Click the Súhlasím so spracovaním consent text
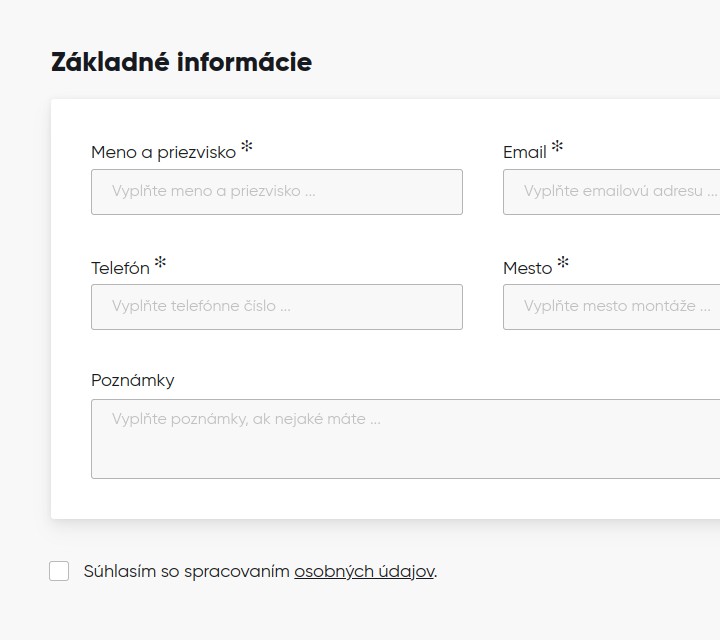This screenshot has height=640, width=720. pyautogui.click(x=187, y=572)
